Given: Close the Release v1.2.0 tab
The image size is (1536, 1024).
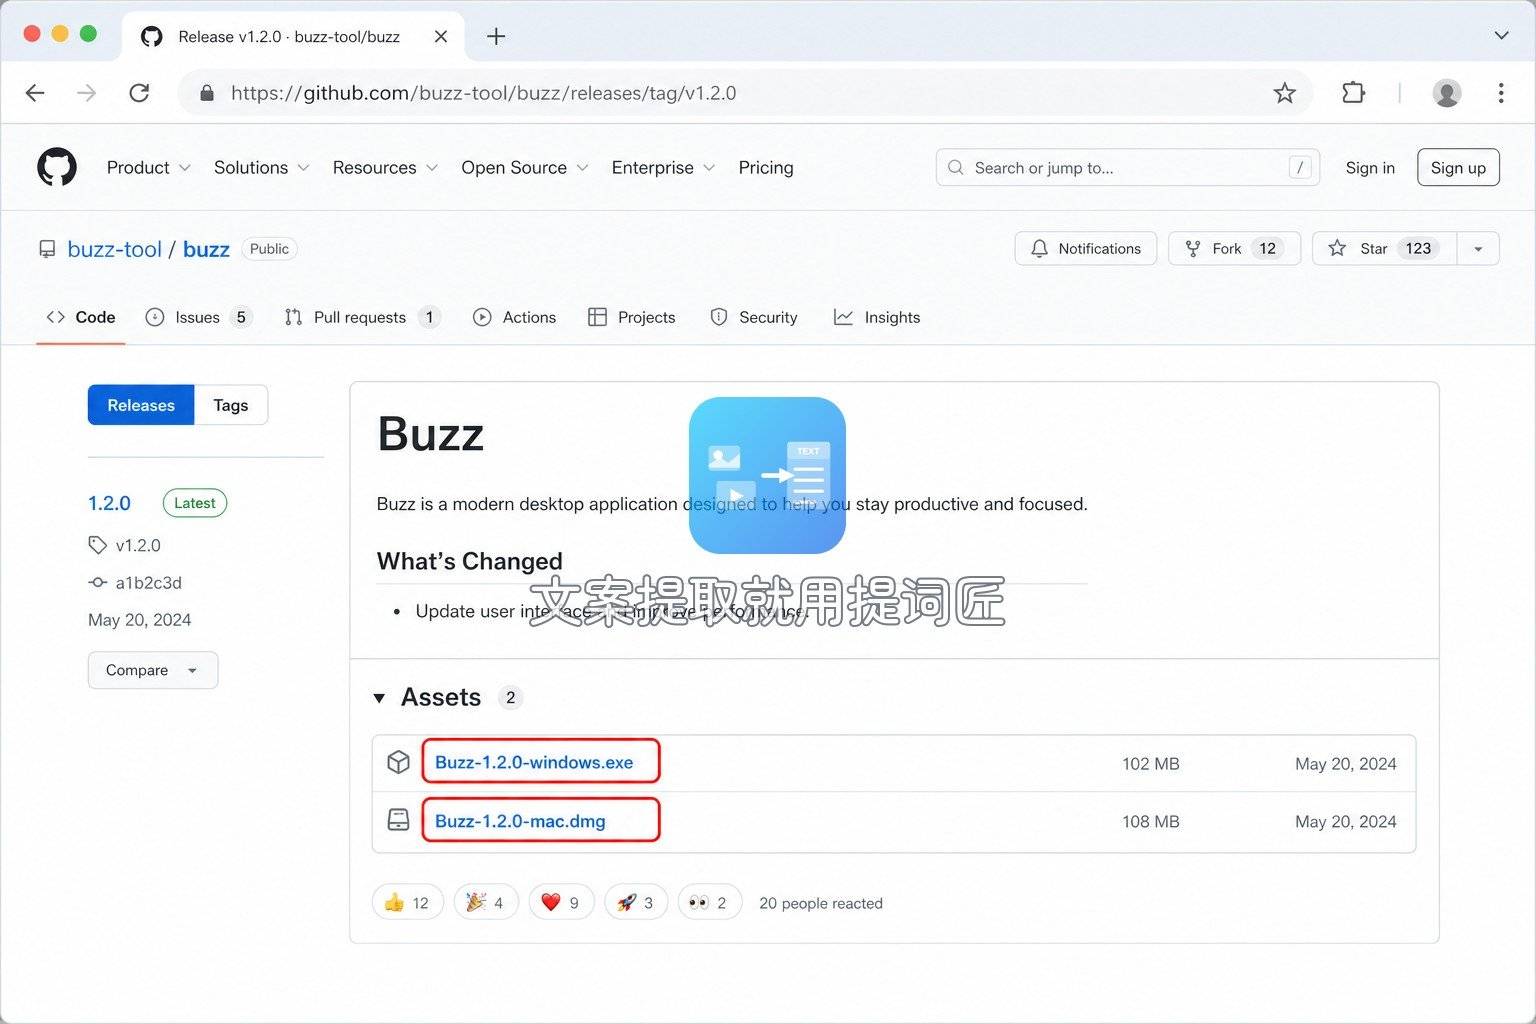Looking at the screenshot, I should coord(441,37).
